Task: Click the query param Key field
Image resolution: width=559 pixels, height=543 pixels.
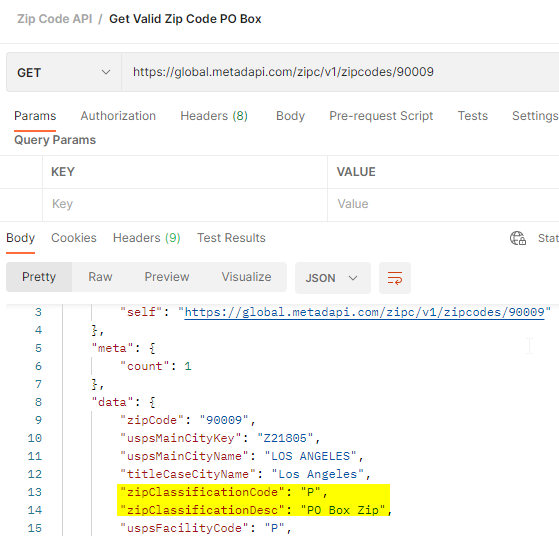Action: pyautogui.click(x=185, y=204)
